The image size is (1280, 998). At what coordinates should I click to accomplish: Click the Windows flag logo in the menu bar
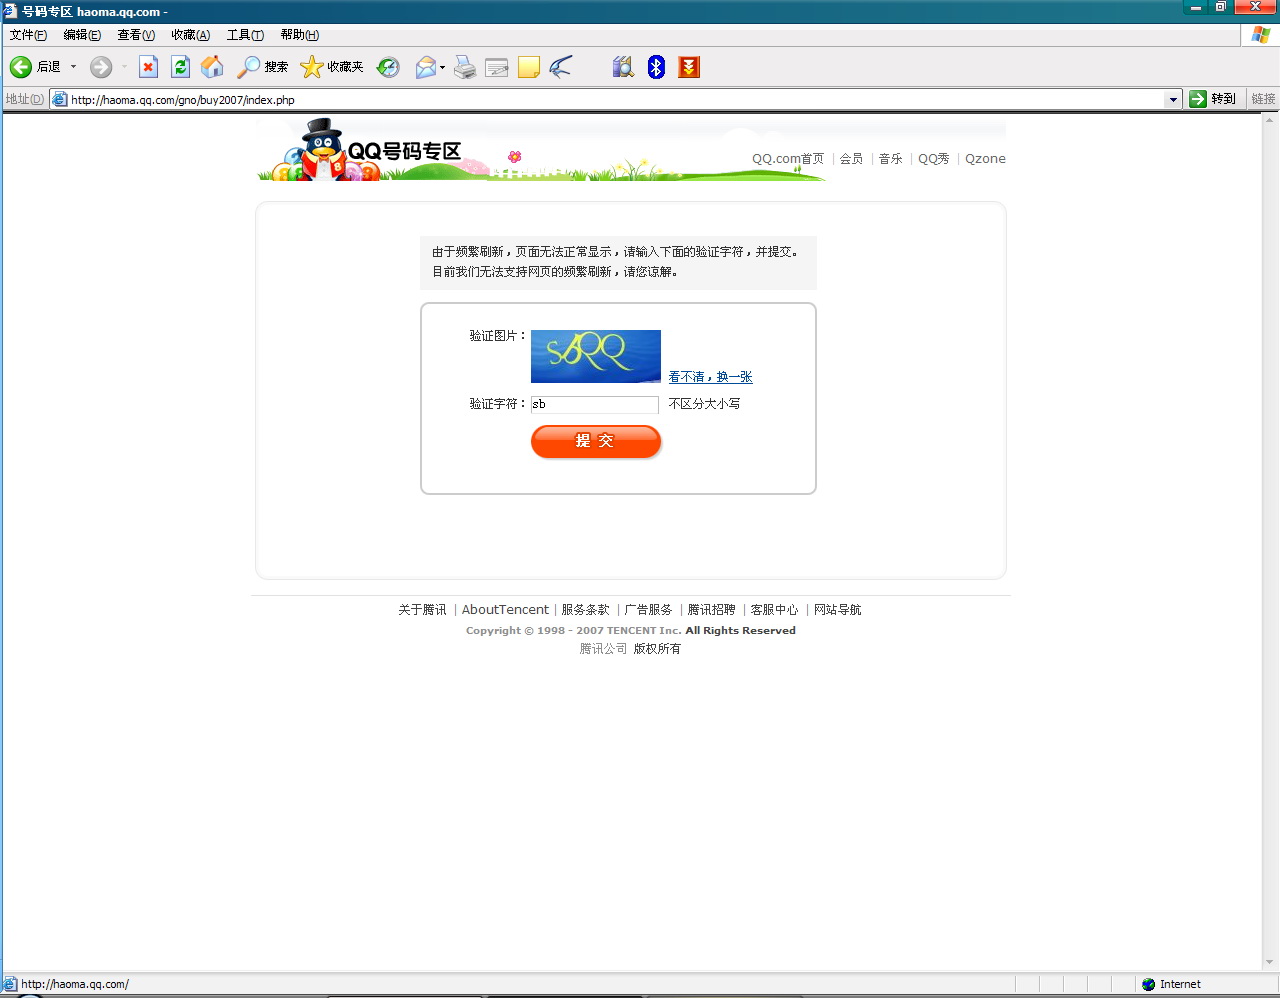point(1261,35)
